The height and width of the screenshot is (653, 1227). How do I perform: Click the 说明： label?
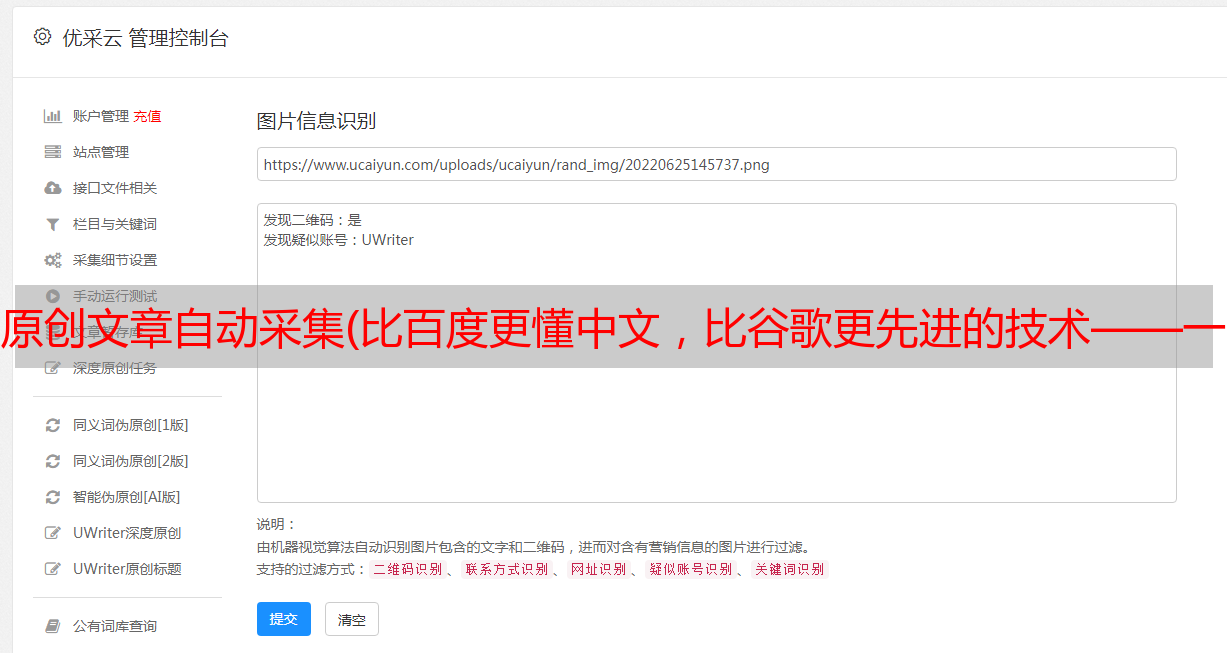(277, 525)
